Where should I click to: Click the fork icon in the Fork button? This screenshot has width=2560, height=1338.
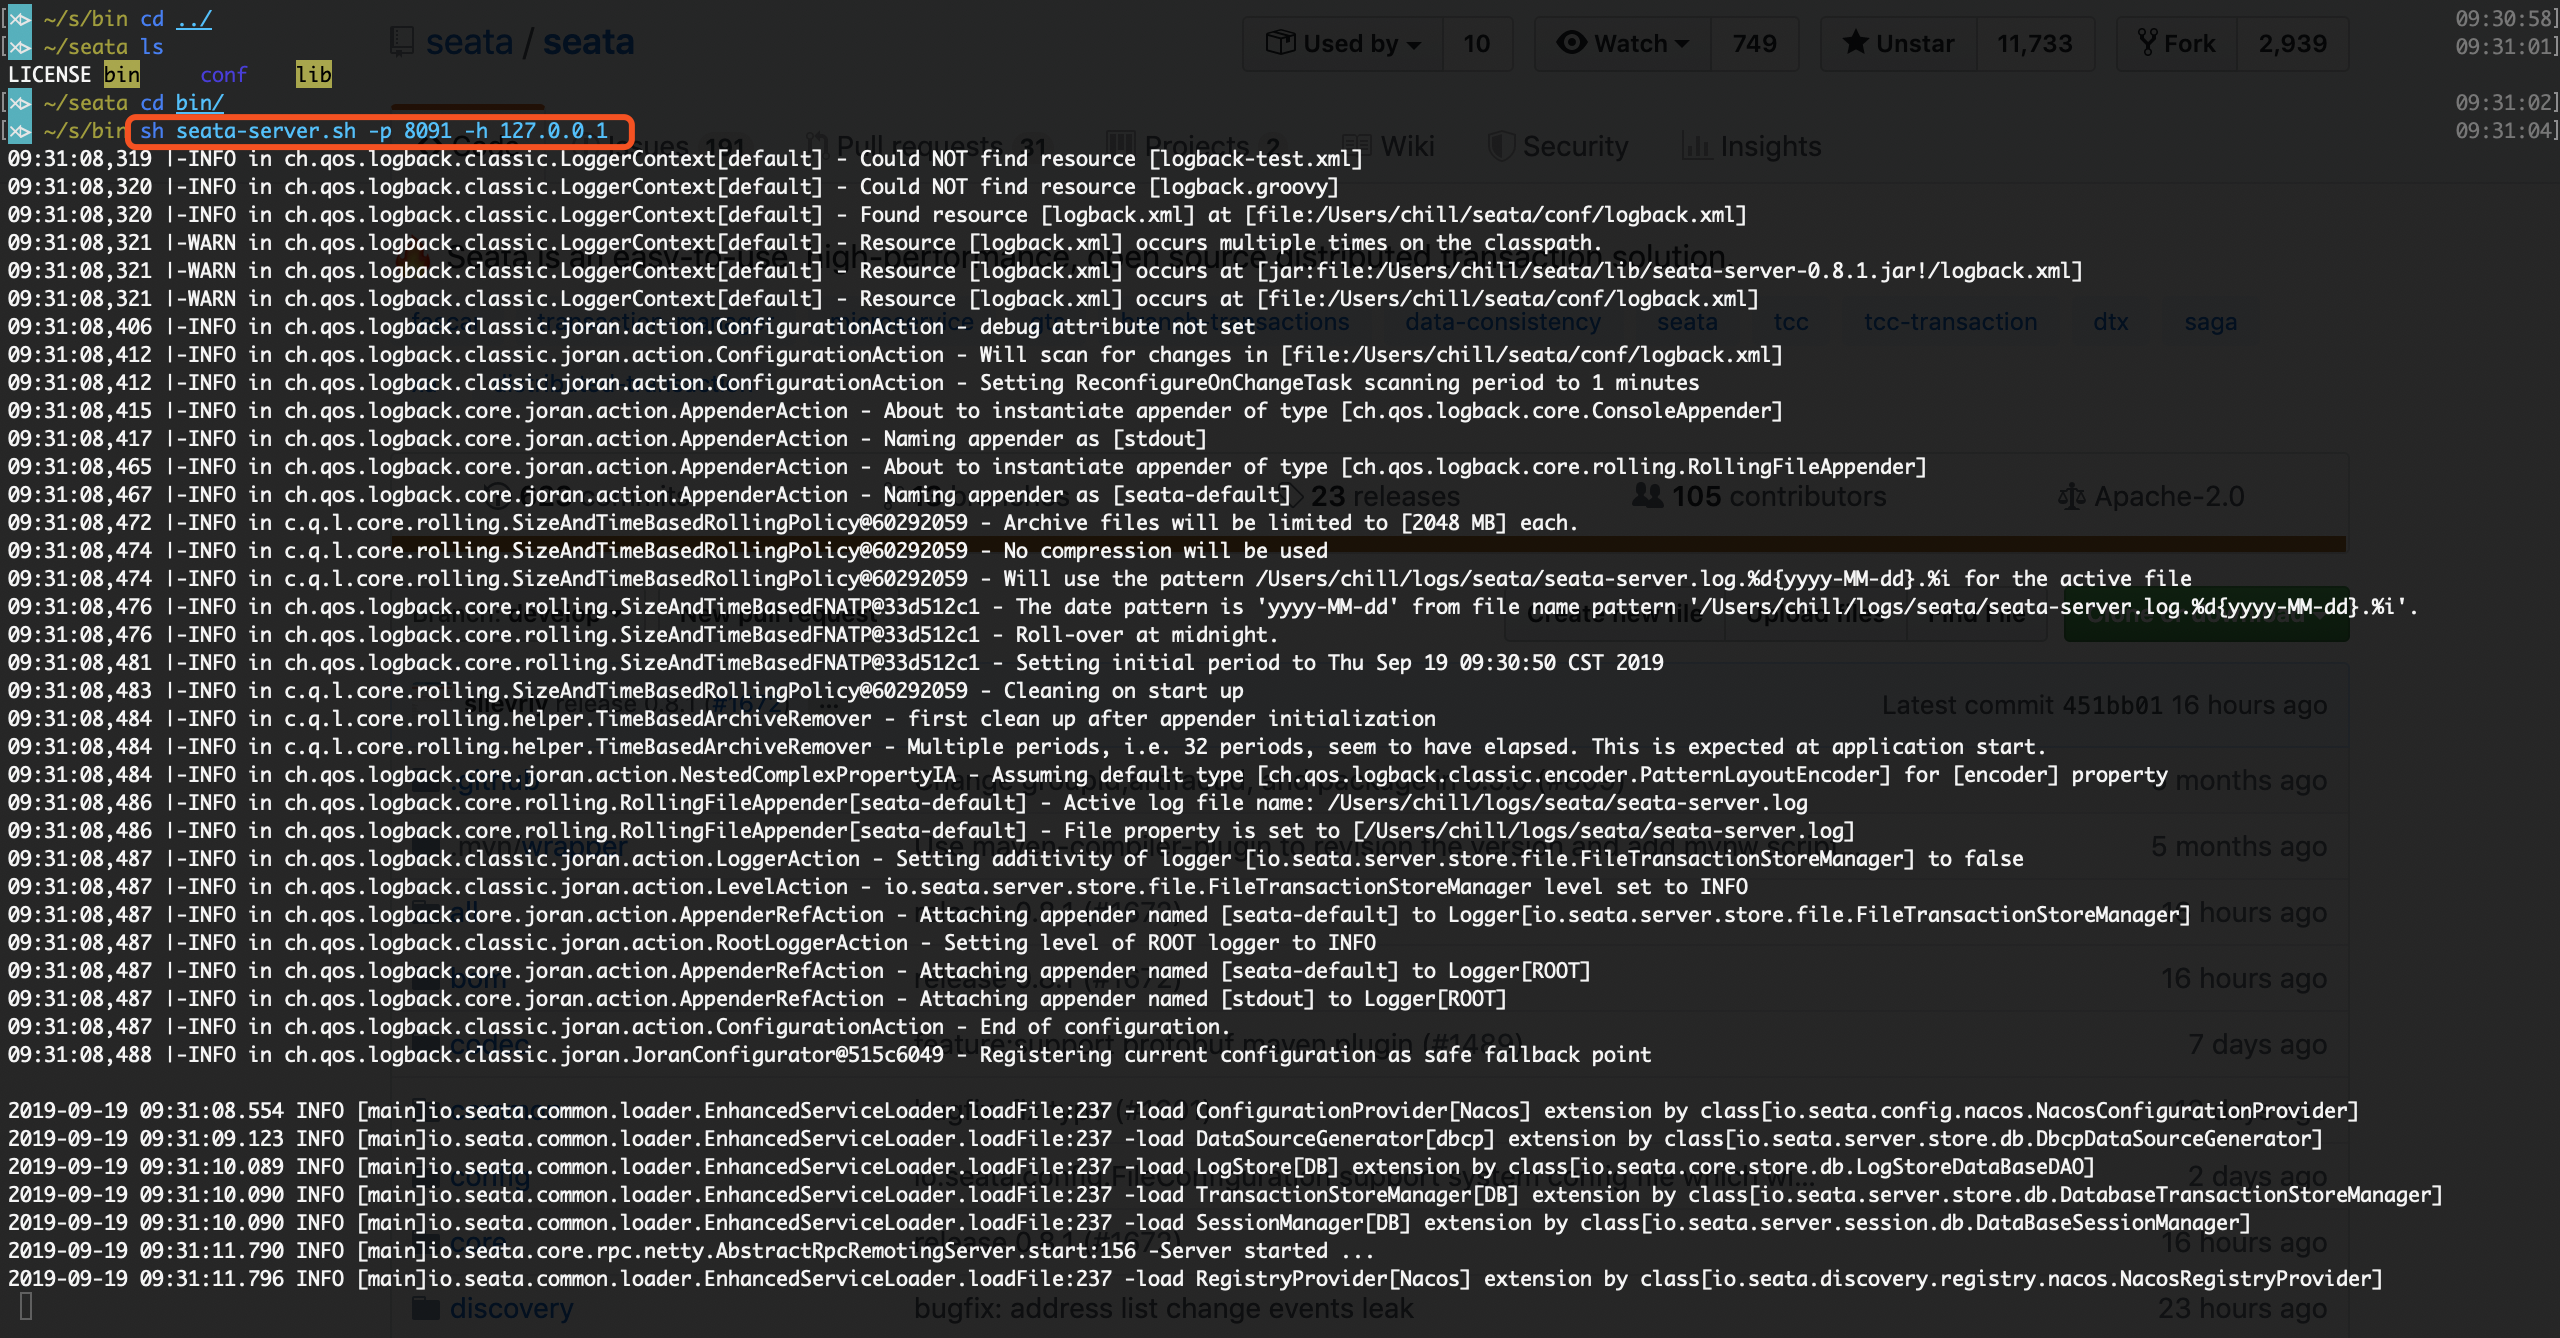[x=2147, y=43]
